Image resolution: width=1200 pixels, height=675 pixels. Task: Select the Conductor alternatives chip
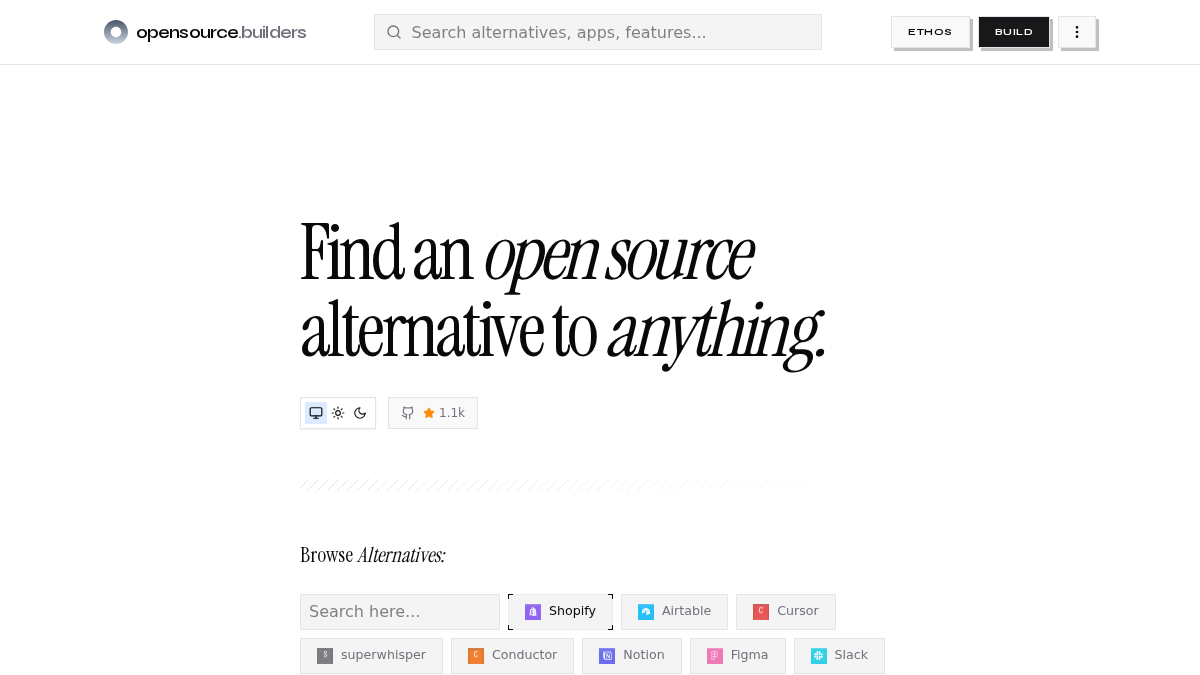click(512, 656)
